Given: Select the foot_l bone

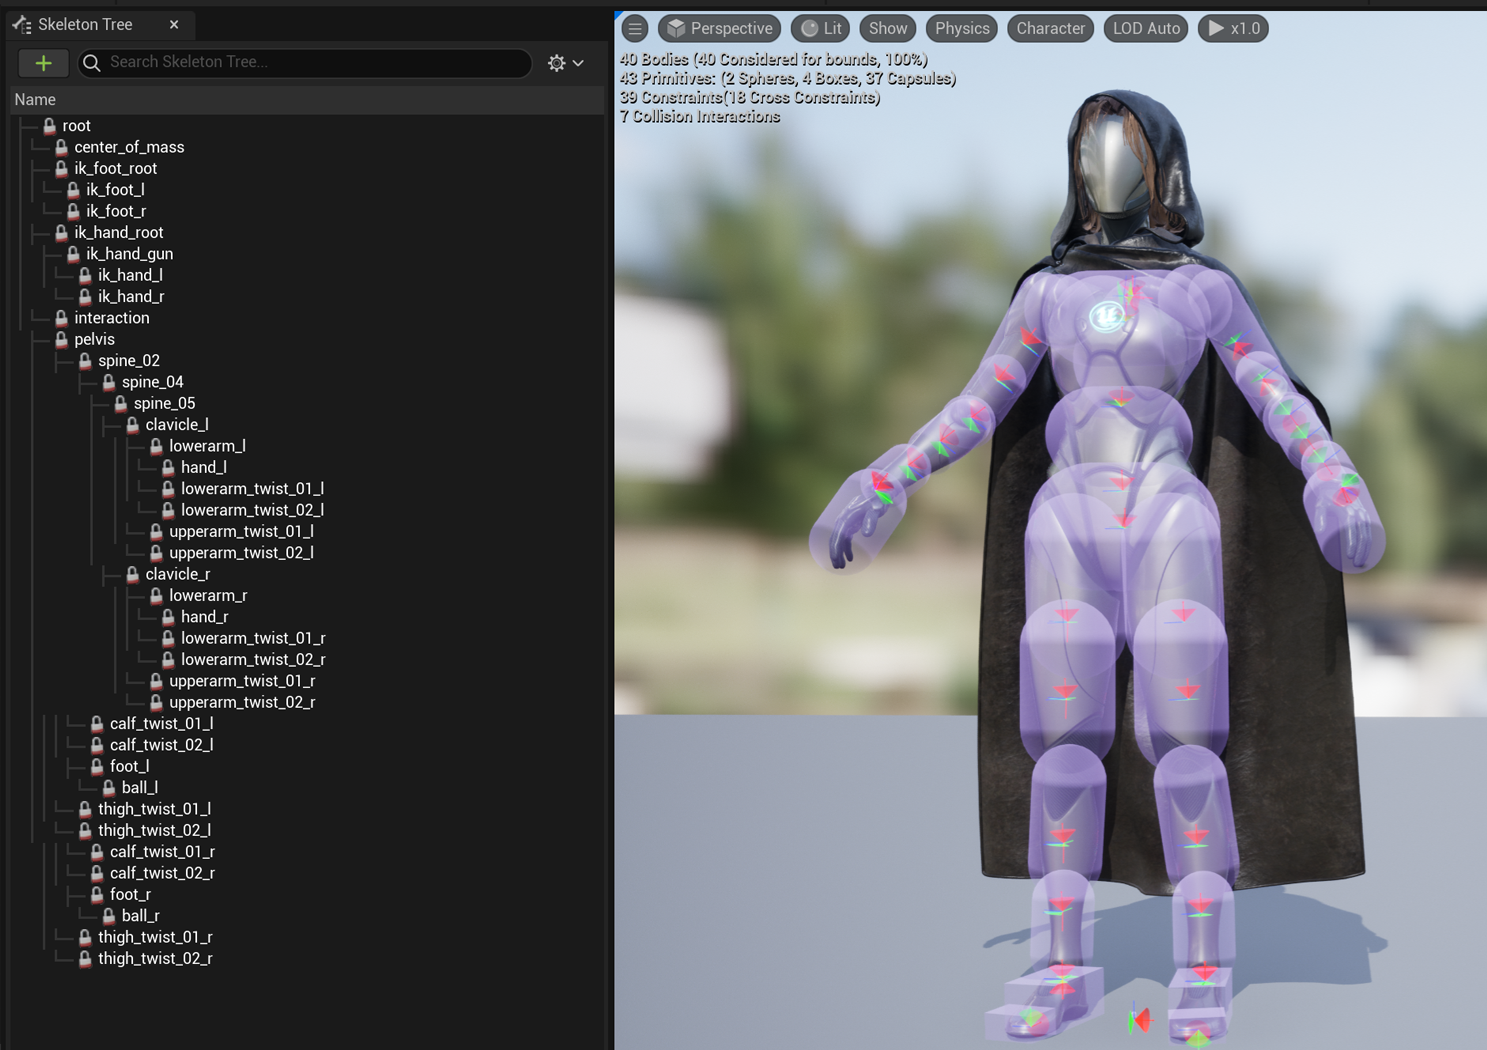Looking at the screenshot, I should [129, 767].
